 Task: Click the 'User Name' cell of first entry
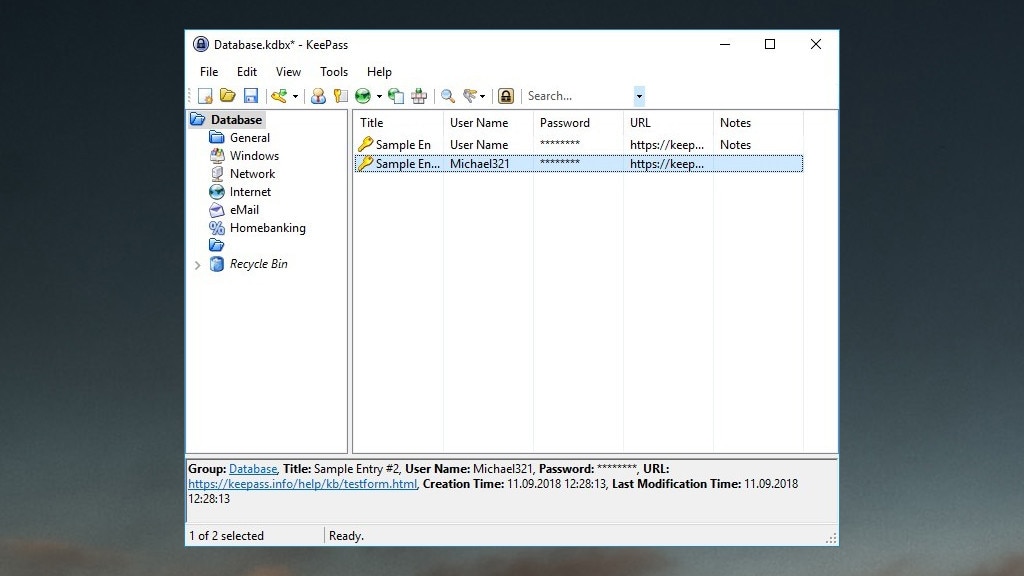coord(479,145)
